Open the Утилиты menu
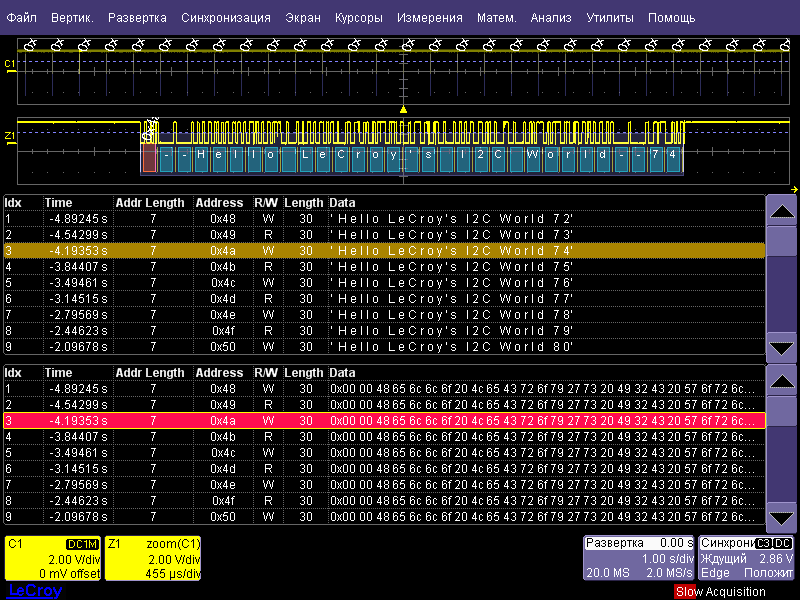The width and height of the screenshot is (800, 600). pos(610,18)
